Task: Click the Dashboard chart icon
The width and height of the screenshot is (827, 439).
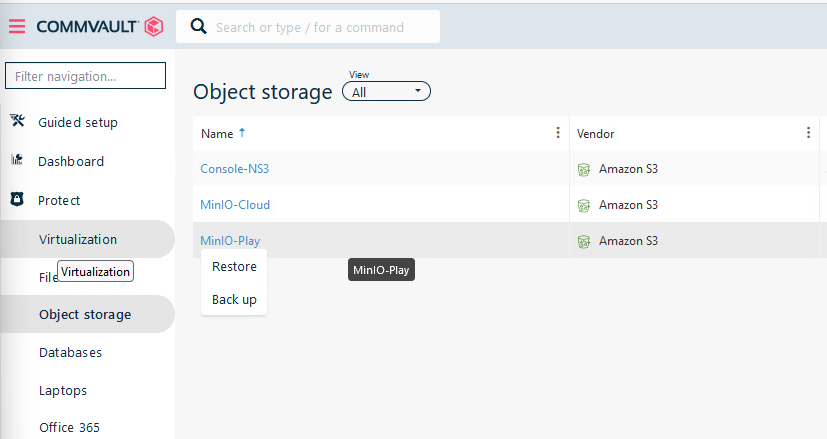Action: [x=17, y=161]
